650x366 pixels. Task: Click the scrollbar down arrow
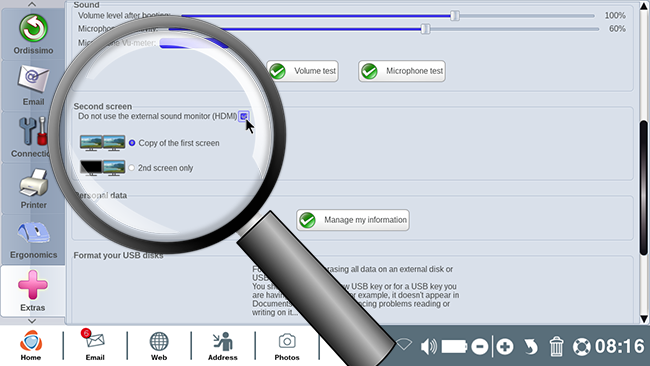tap(644, 318)
